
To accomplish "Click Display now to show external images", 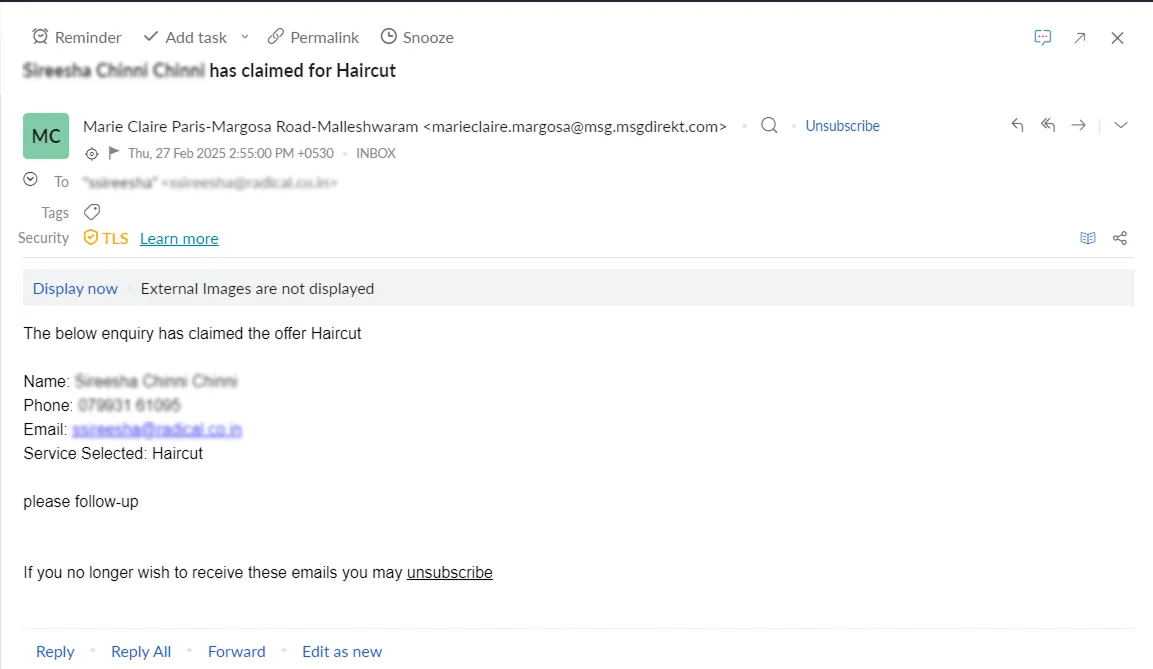I will 75,289.
